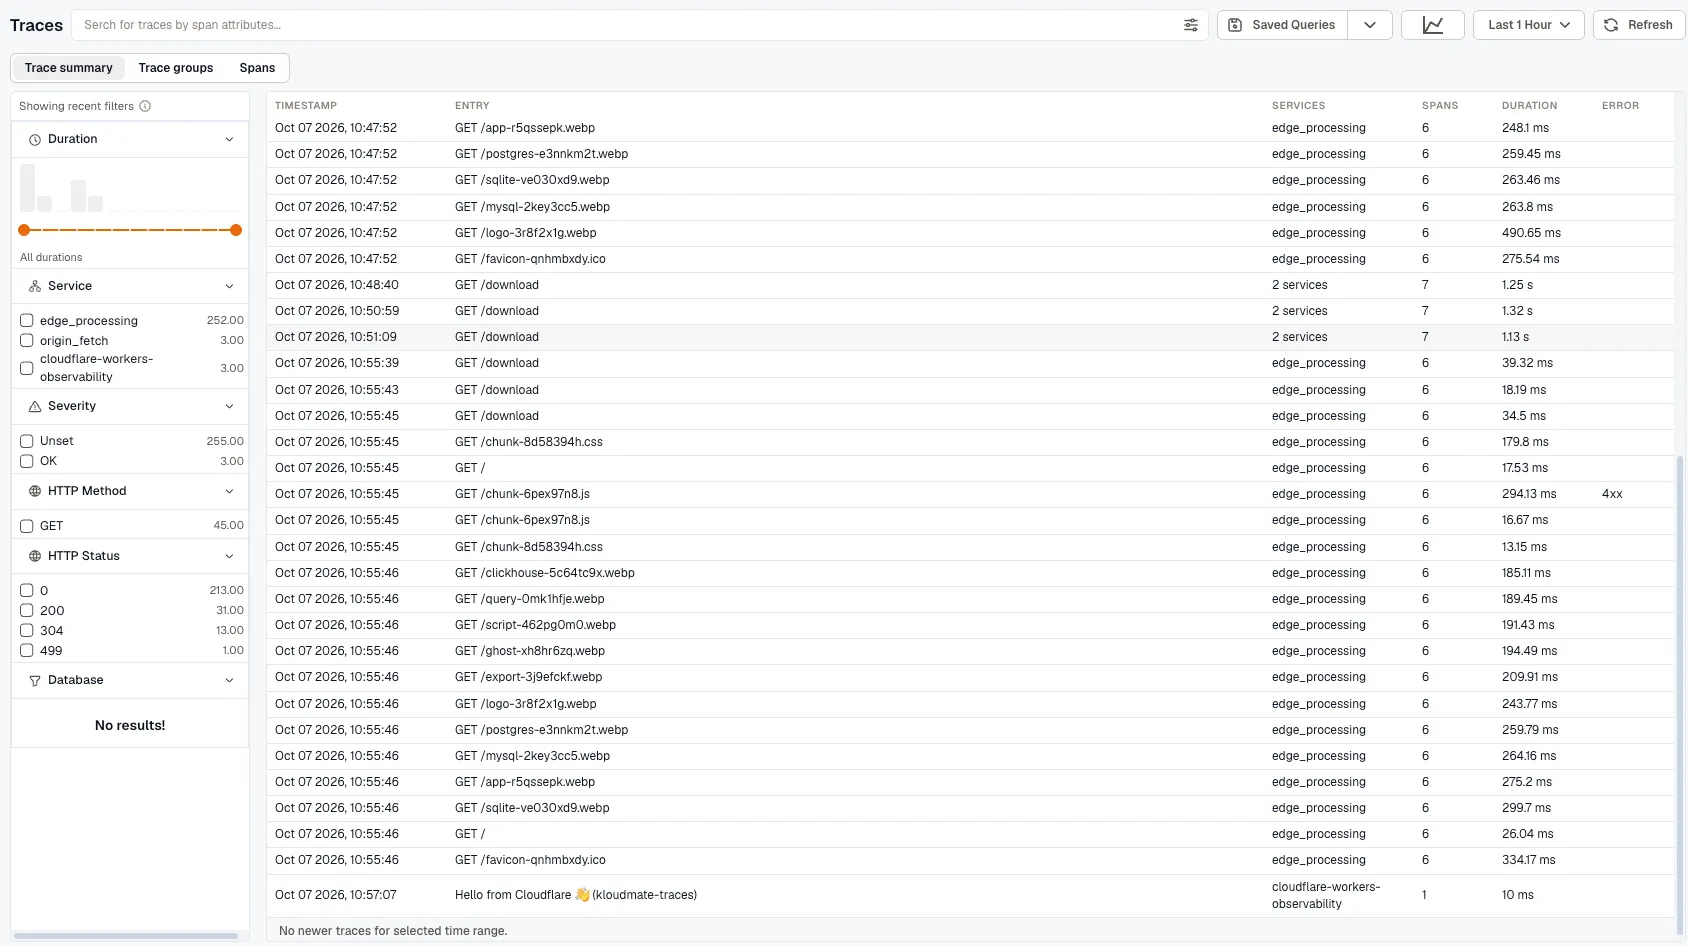1688x946 pixels.
Task: Click the Duration clock icon
Action: coord(35,140)
